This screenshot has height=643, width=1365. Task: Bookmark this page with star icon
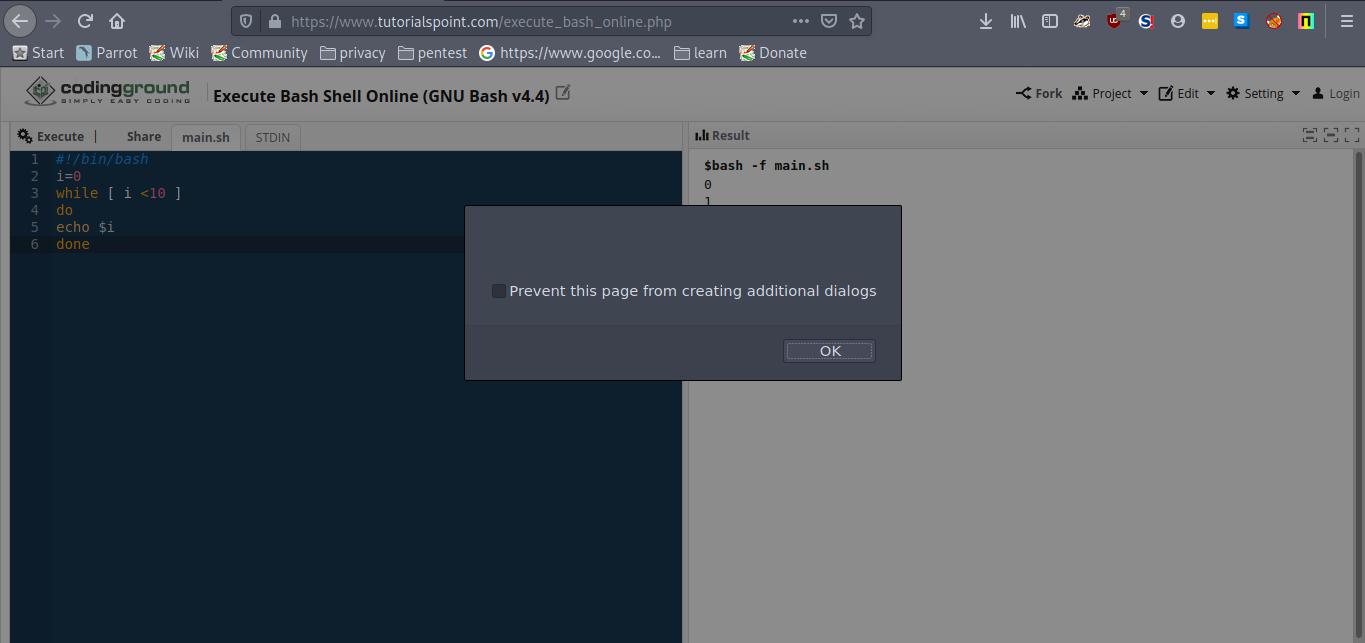[857, 21]
